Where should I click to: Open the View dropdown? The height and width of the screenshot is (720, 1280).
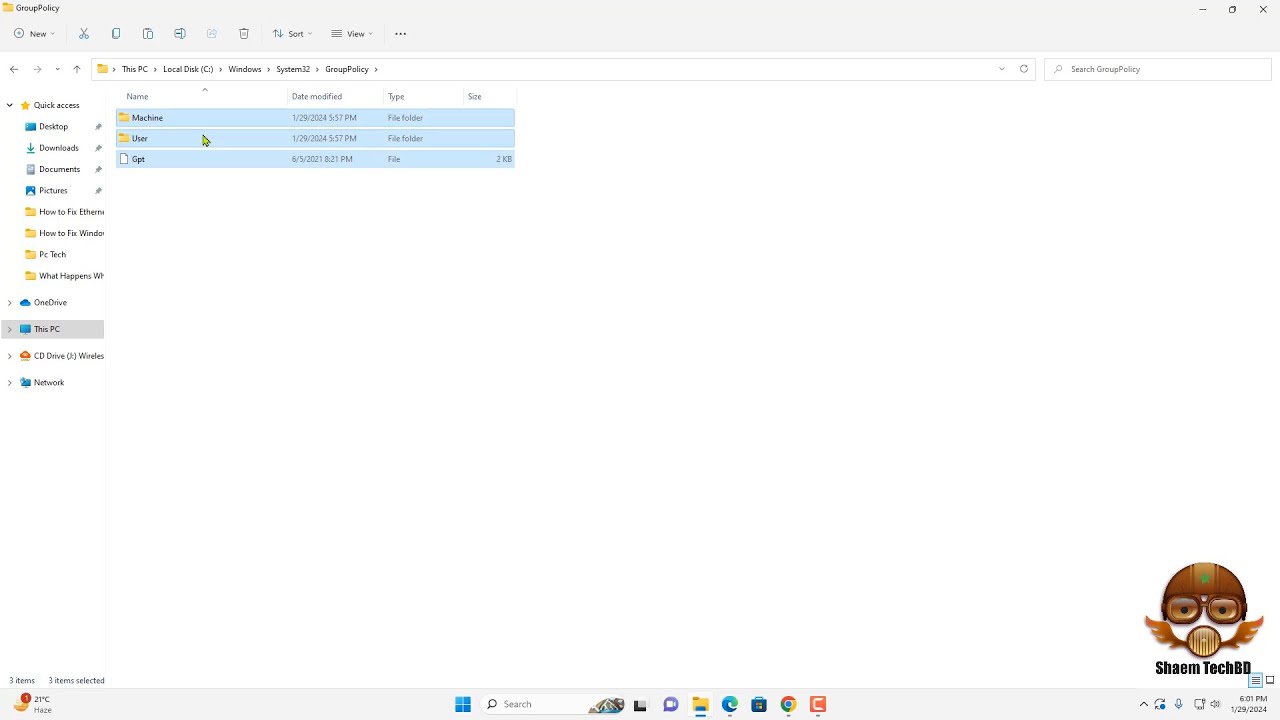click(352, 34)
